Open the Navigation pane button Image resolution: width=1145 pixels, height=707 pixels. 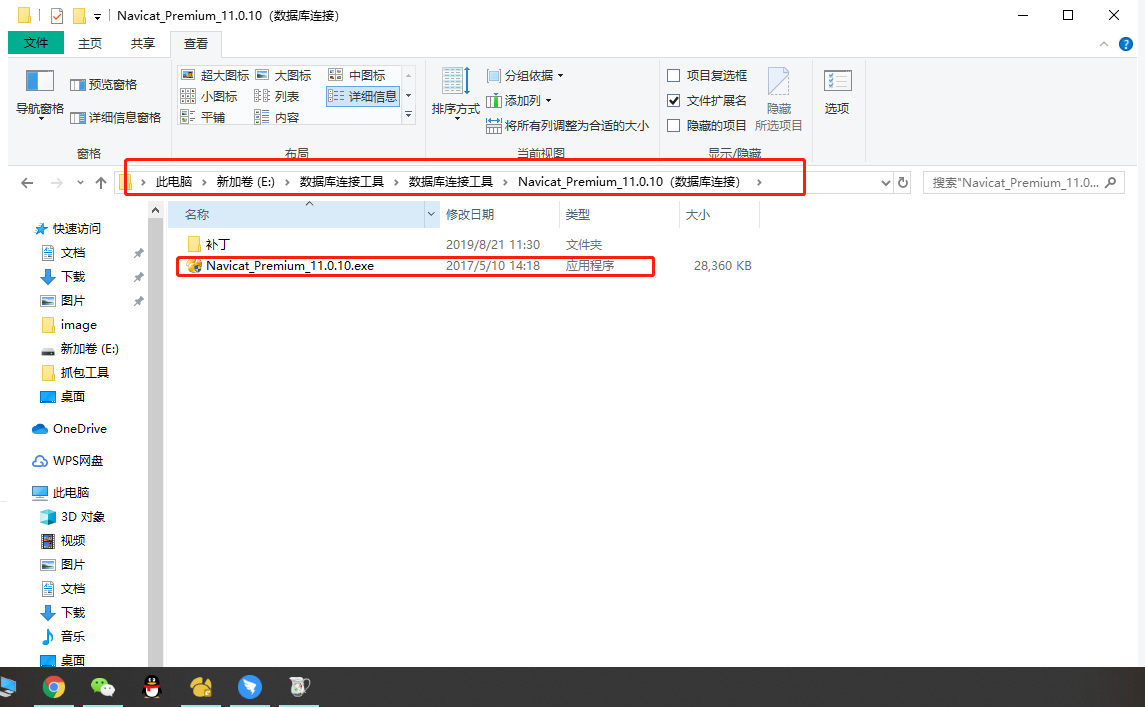coord(39,93)
